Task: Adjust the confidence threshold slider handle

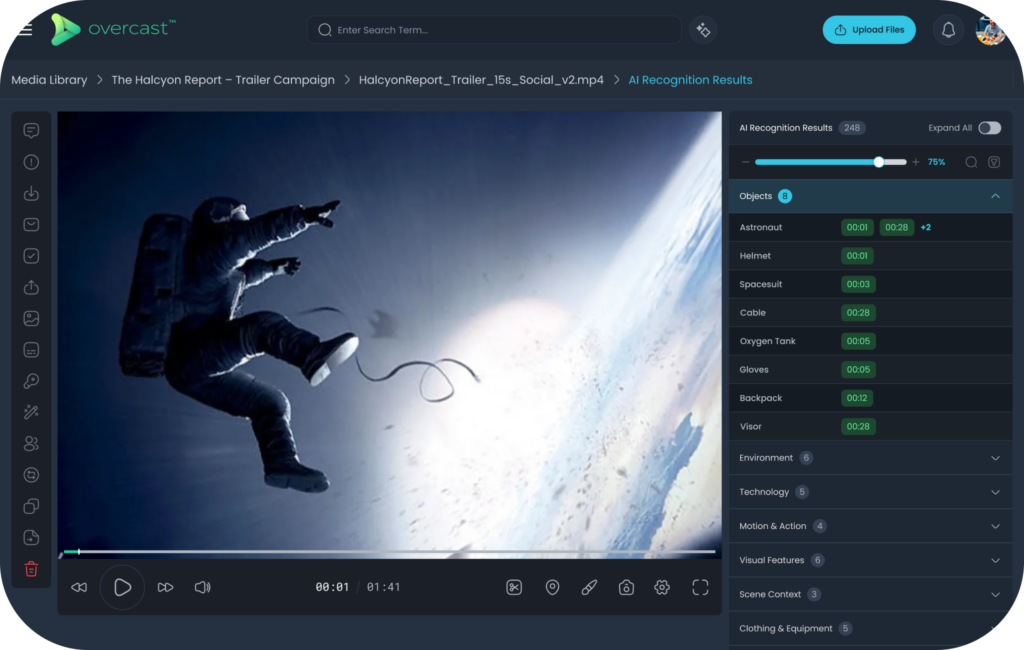Action: [878, 162]
